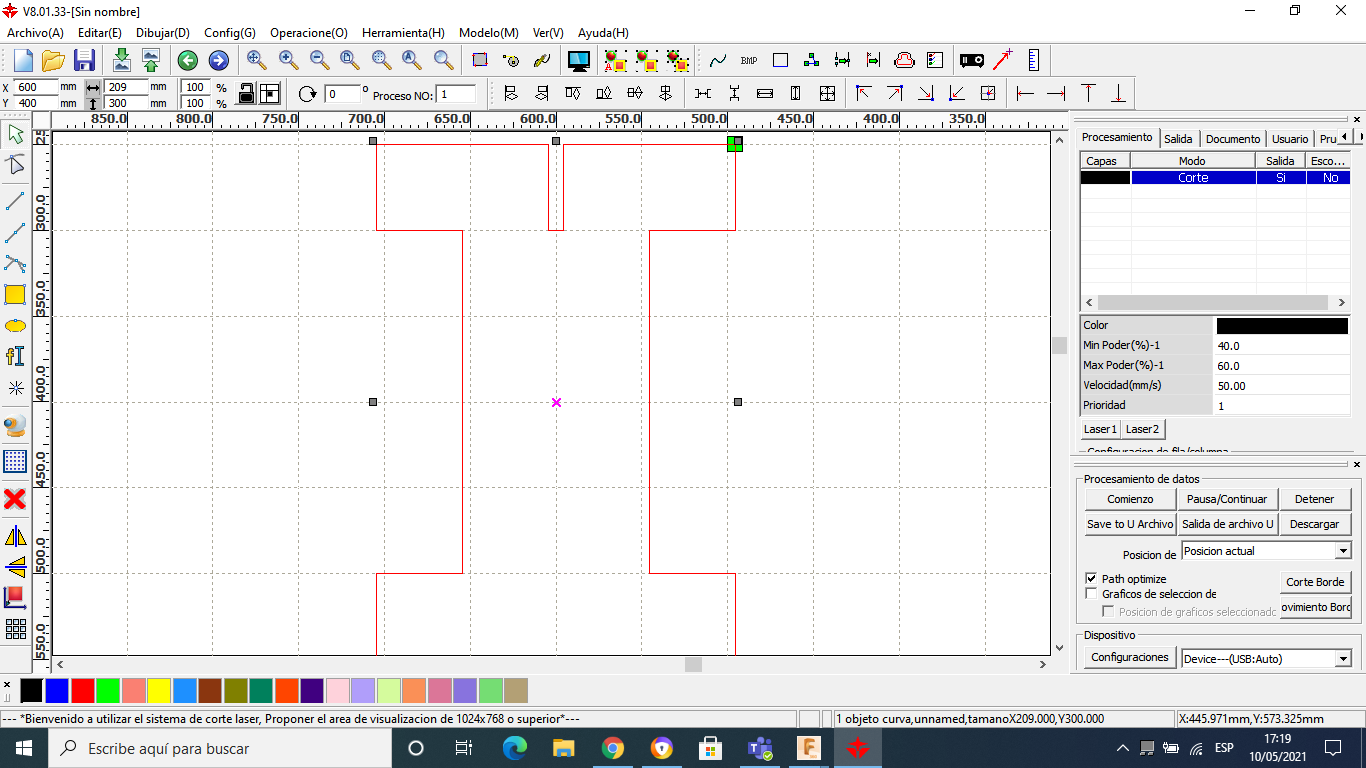Open the Archivo(A) menu
Image resolution: width=1366 pixels, height=768 pixels.
(x=35, y=33)
